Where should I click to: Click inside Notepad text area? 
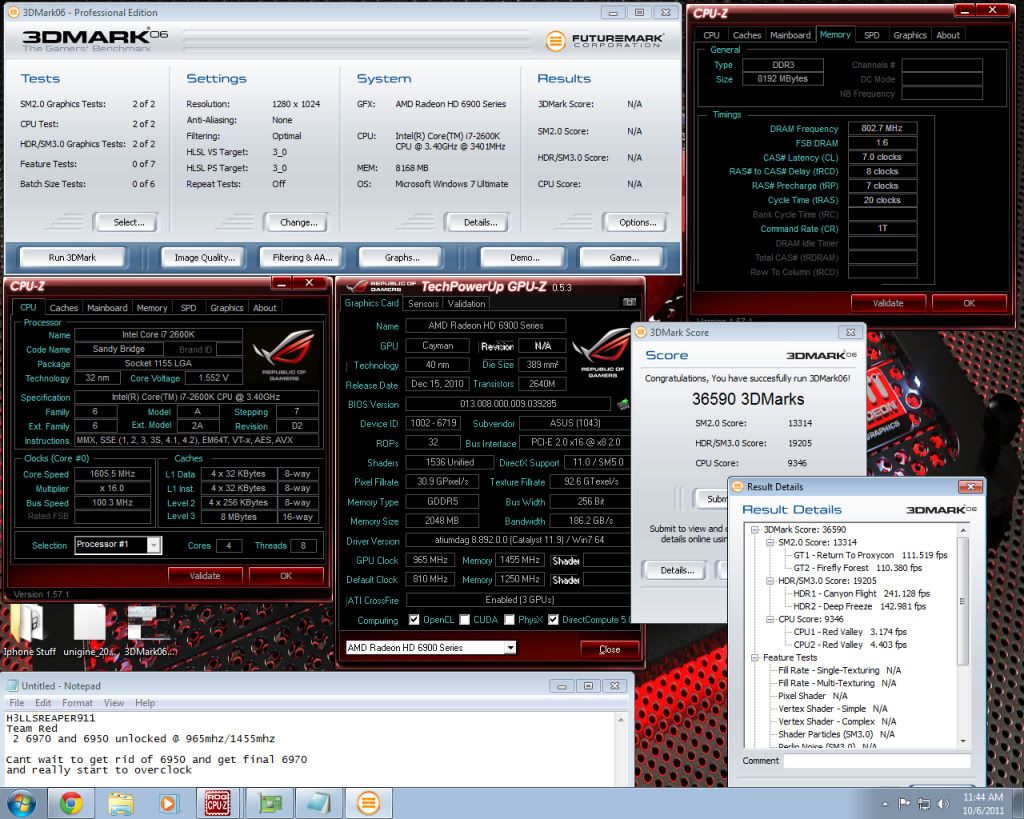pos(310,748)
